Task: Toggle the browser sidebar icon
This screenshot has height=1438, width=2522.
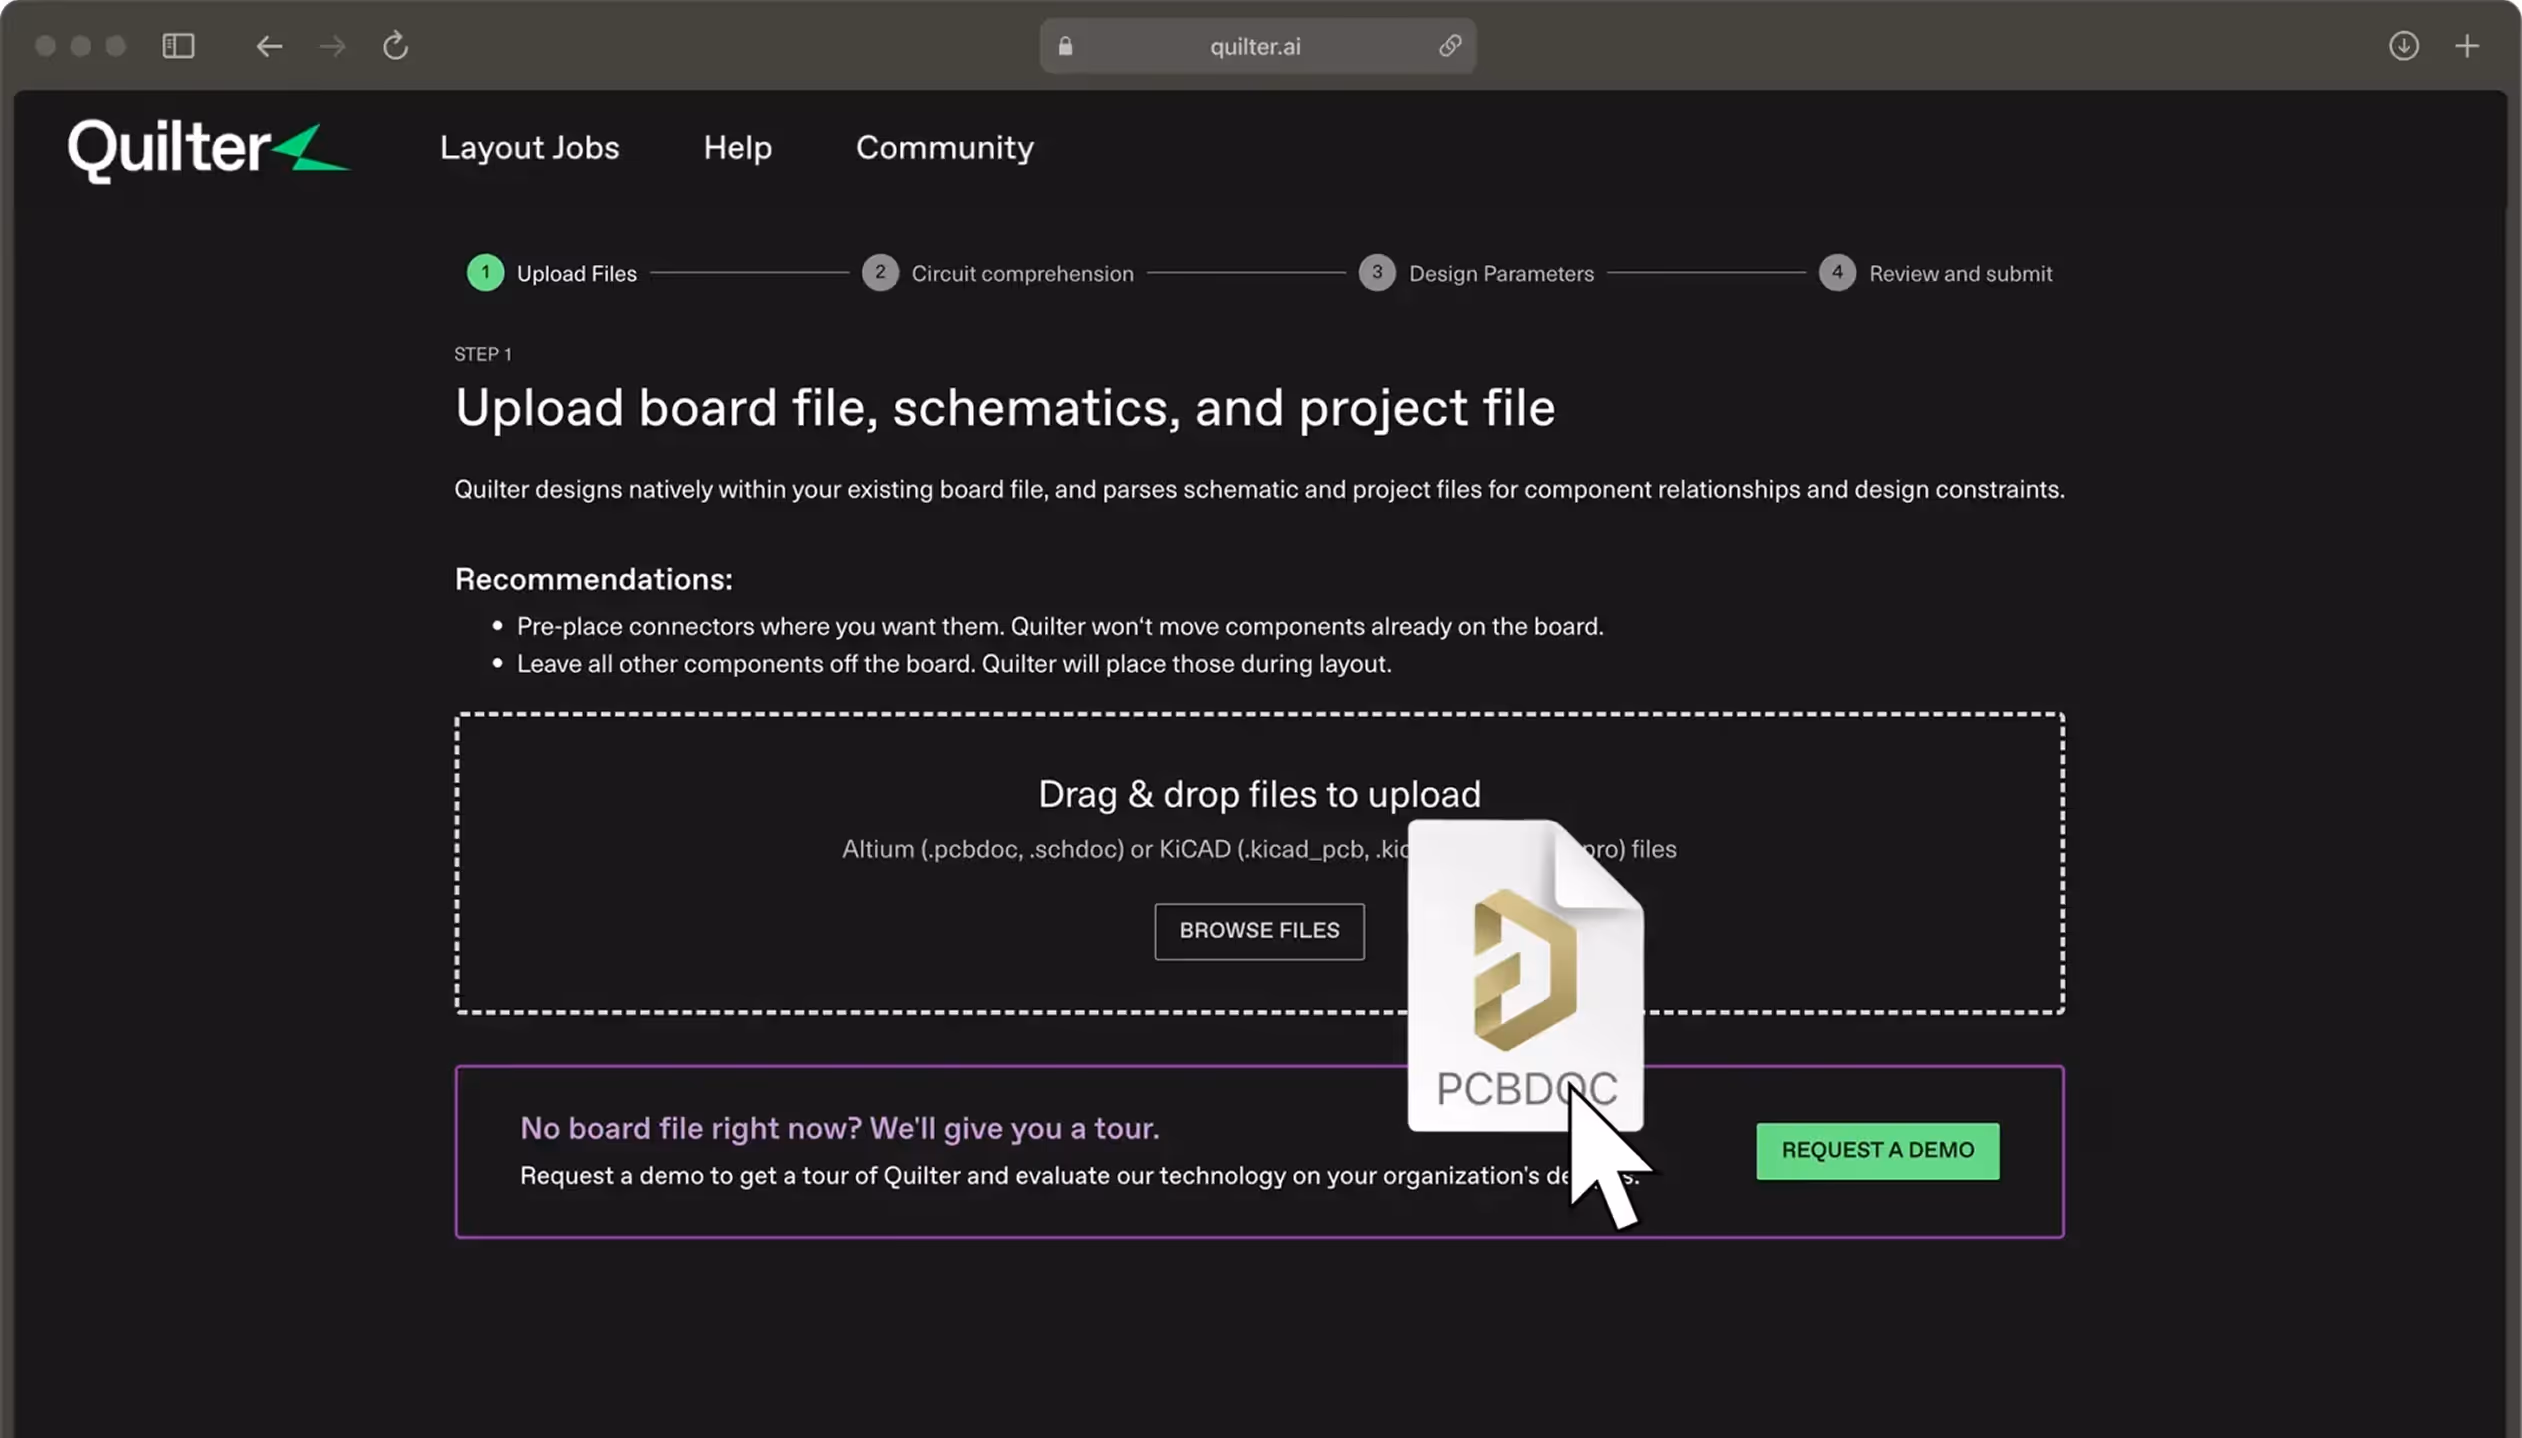Action: pyautogui.click(x=178, y=46)
